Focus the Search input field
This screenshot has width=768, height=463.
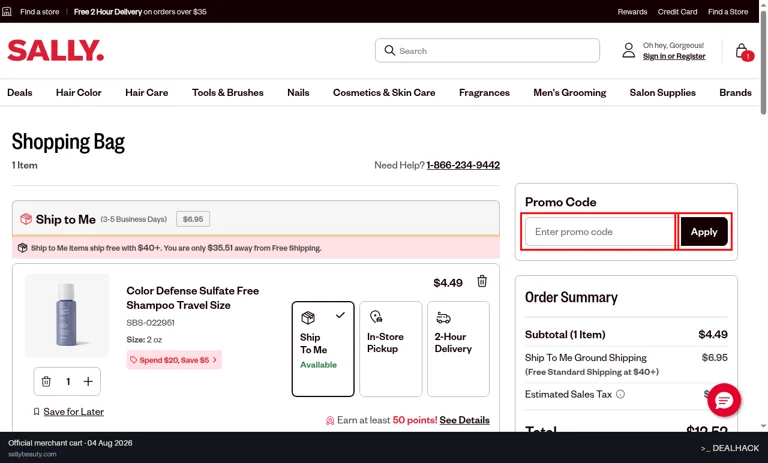click(x=487, y=50)
